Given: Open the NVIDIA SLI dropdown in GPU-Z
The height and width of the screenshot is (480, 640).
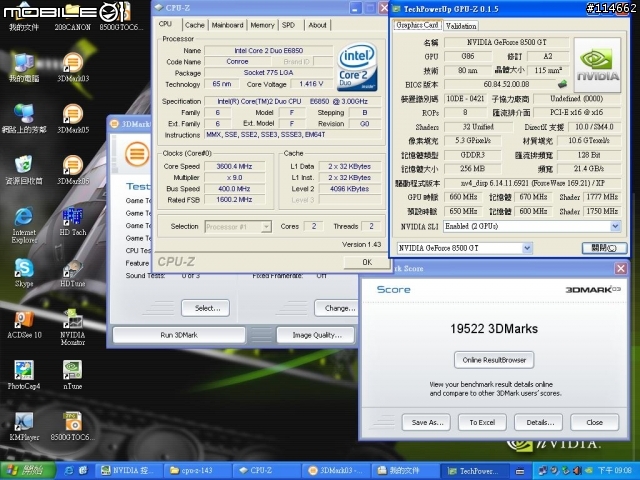Looking at the screenshot, I should tap(615, 227).
